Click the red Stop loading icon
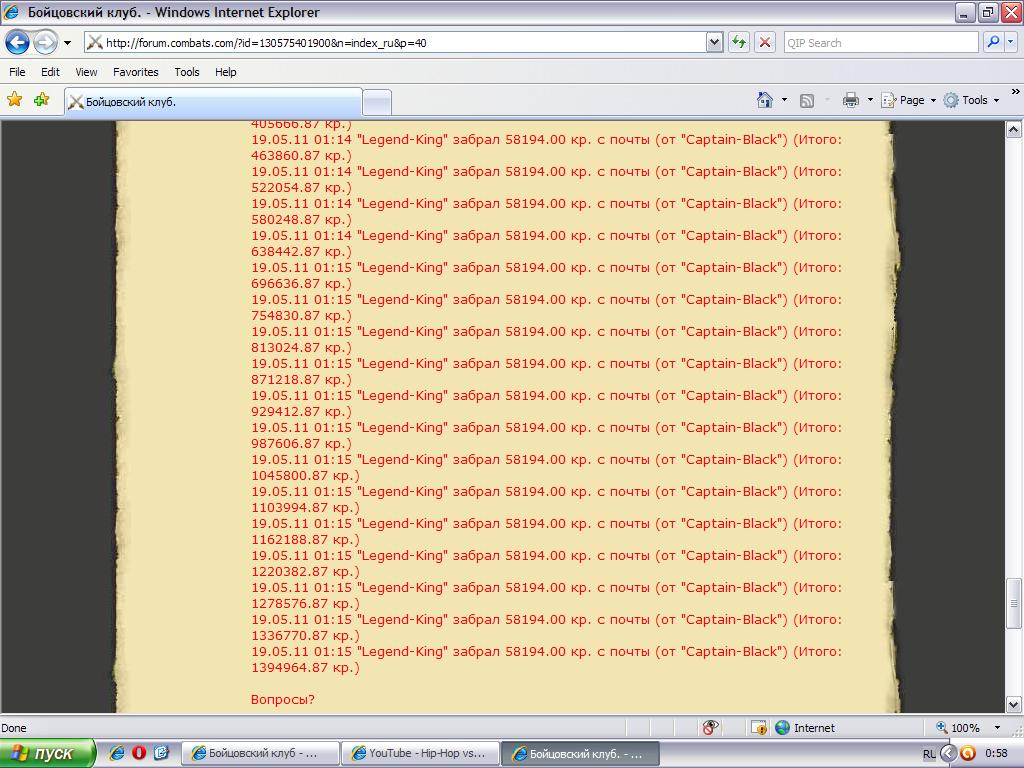 click(x=765, y=43)
